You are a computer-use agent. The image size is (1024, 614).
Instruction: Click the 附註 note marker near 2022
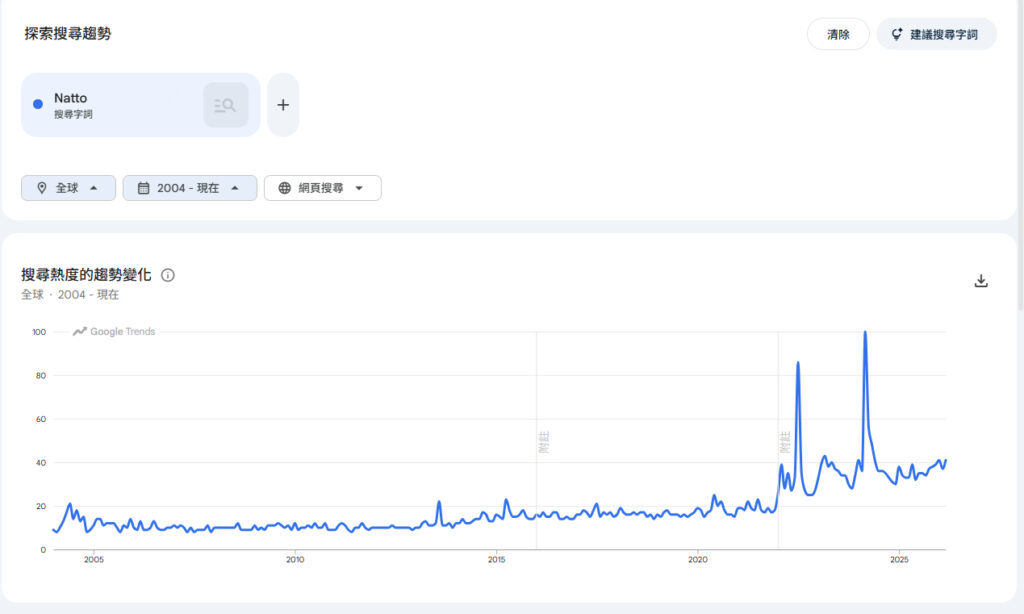(785, 441)
